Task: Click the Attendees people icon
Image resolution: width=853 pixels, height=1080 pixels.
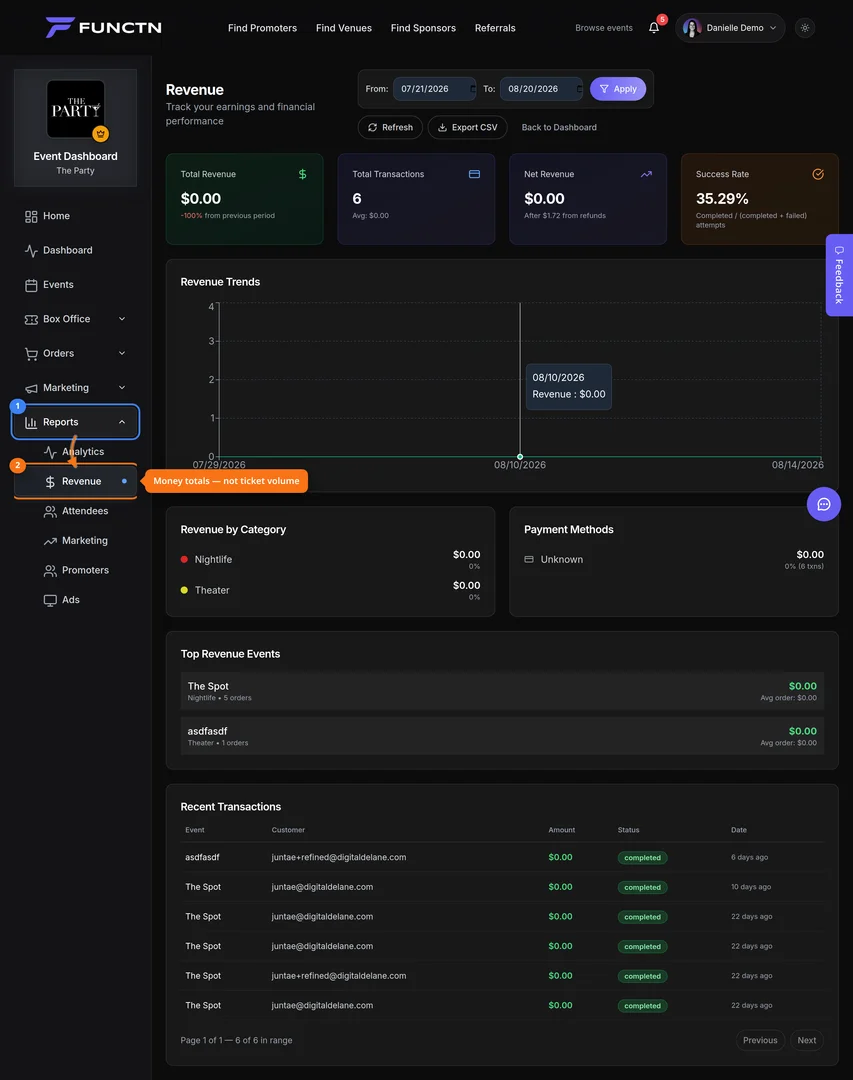Action: click(50, 511)
